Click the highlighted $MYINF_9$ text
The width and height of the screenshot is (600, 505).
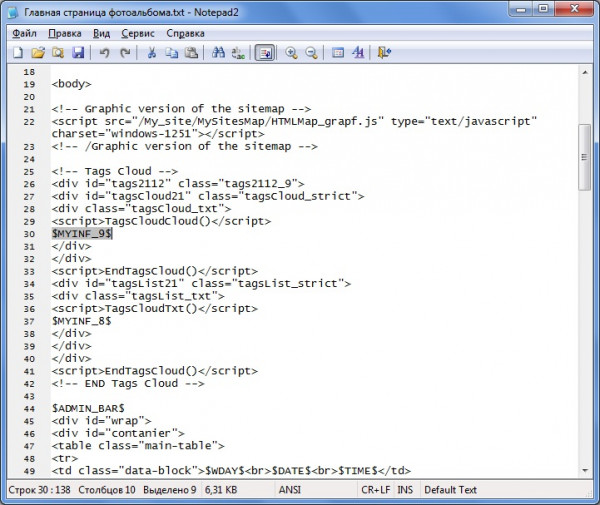click(x=82, y=233)
